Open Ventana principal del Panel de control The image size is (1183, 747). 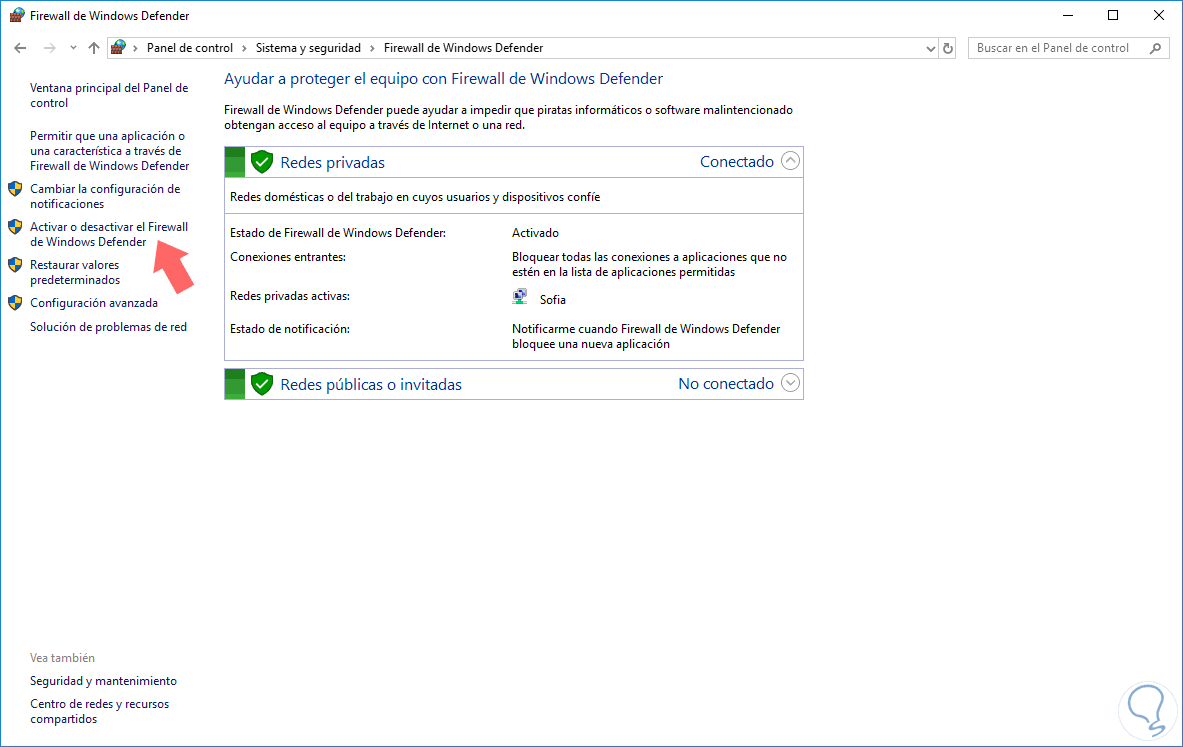pos(109,95)
